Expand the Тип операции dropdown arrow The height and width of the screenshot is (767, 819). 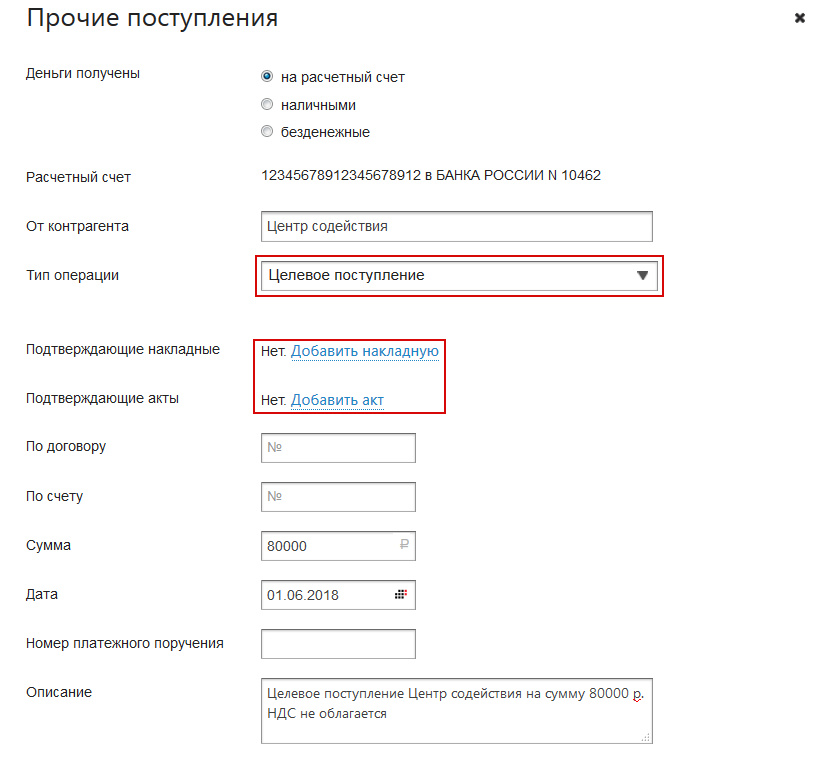(x=643, y=276)
